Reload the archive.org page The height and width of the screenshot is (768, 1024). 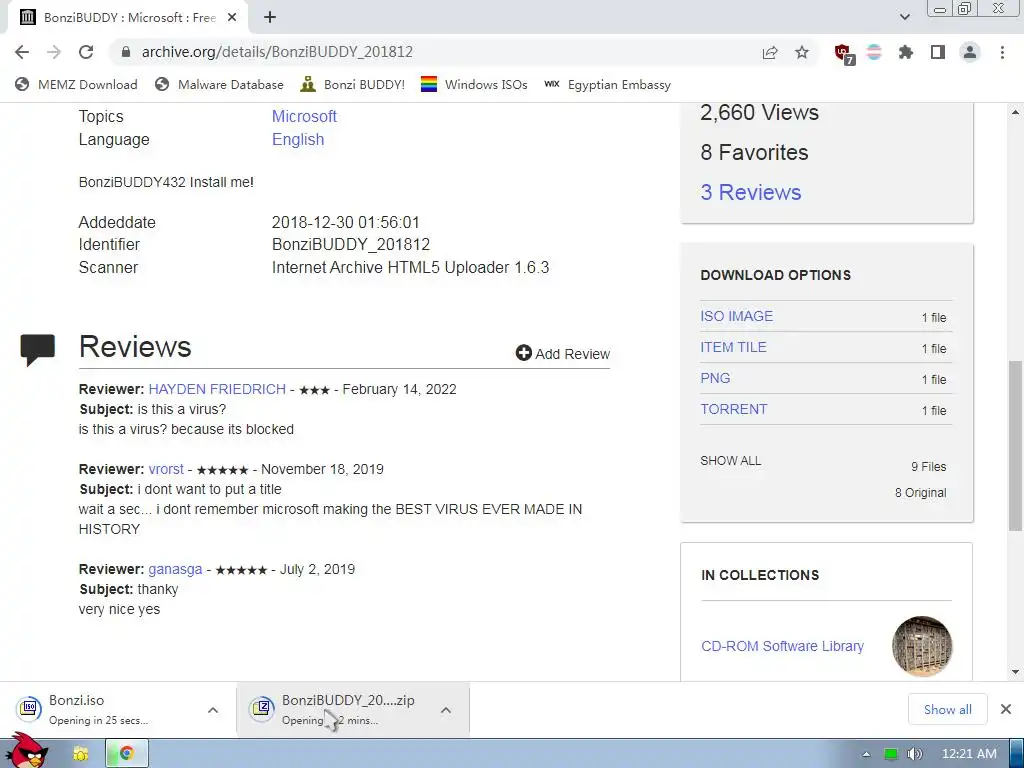86,52
